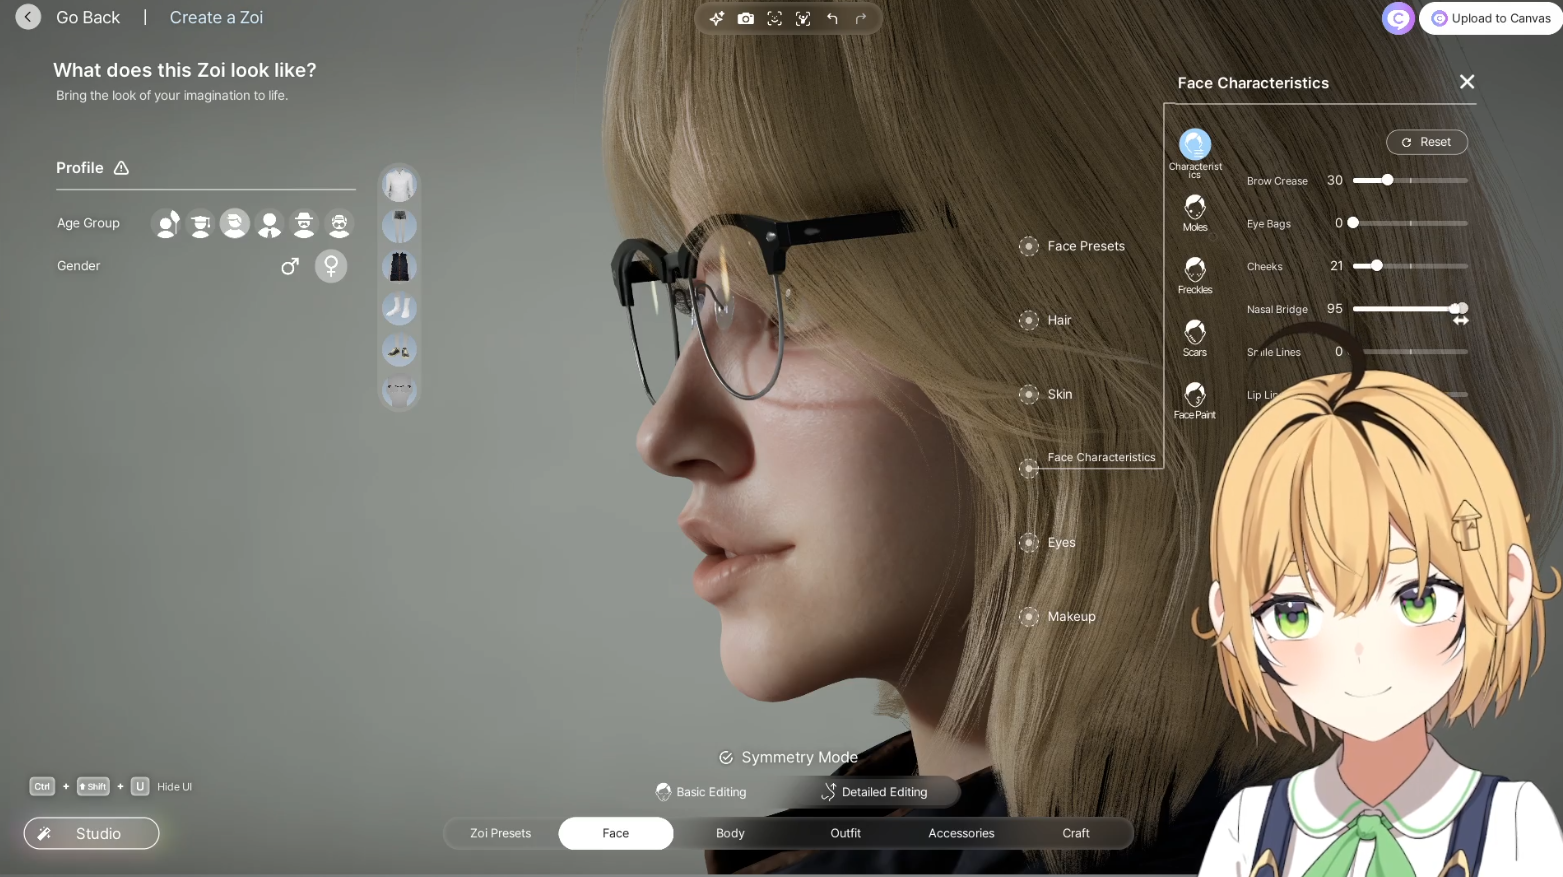Screen dimensions: 1563x877
Task: Open the Freckles category
Action: [x=1195, y=275]
